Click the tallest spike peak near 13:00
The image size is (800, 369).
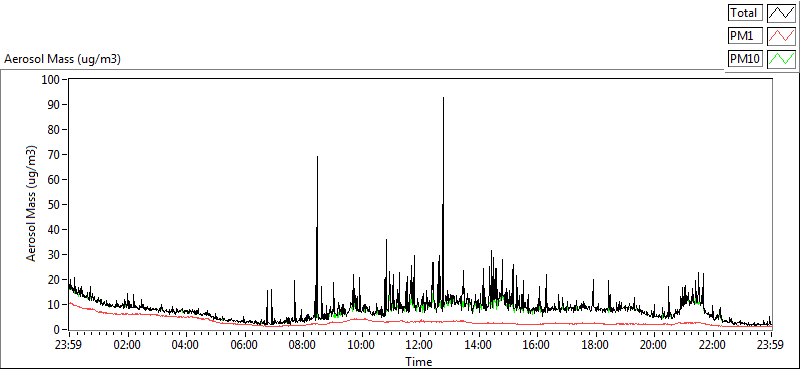click(x=443, y=97)
